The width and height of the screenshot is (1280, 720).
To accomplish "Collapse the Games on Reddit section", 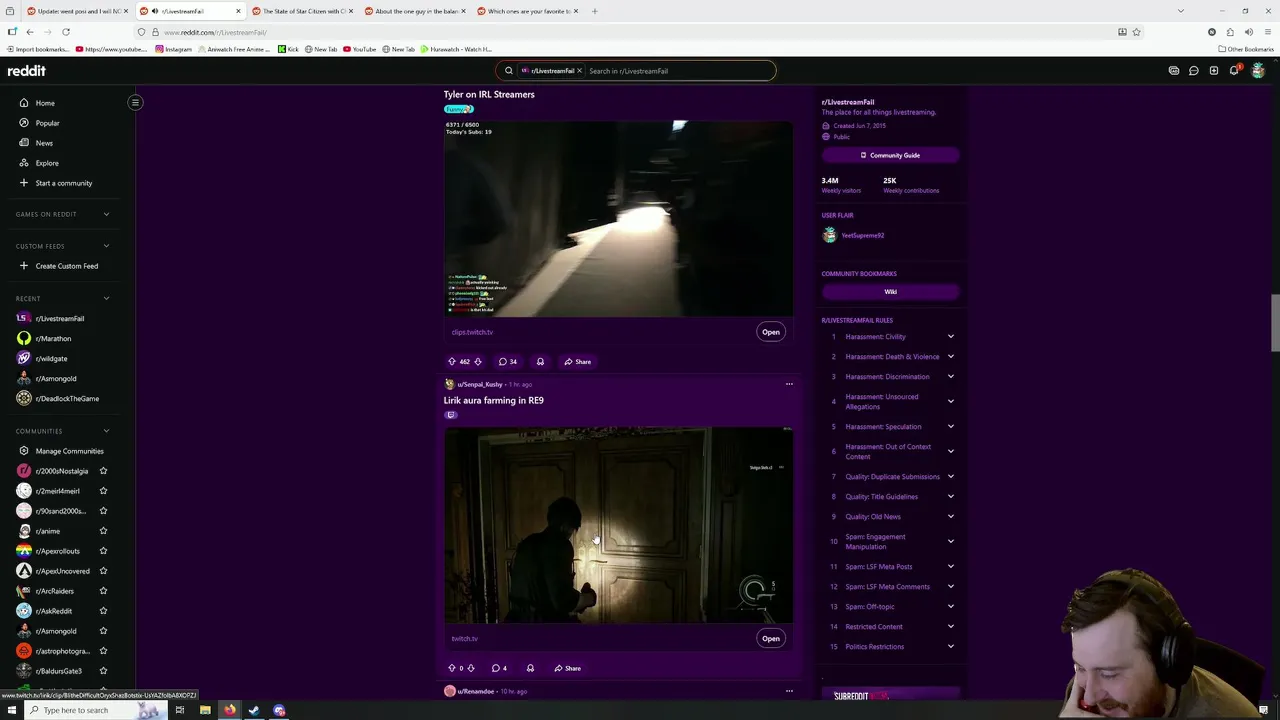I will coord(106,214).
